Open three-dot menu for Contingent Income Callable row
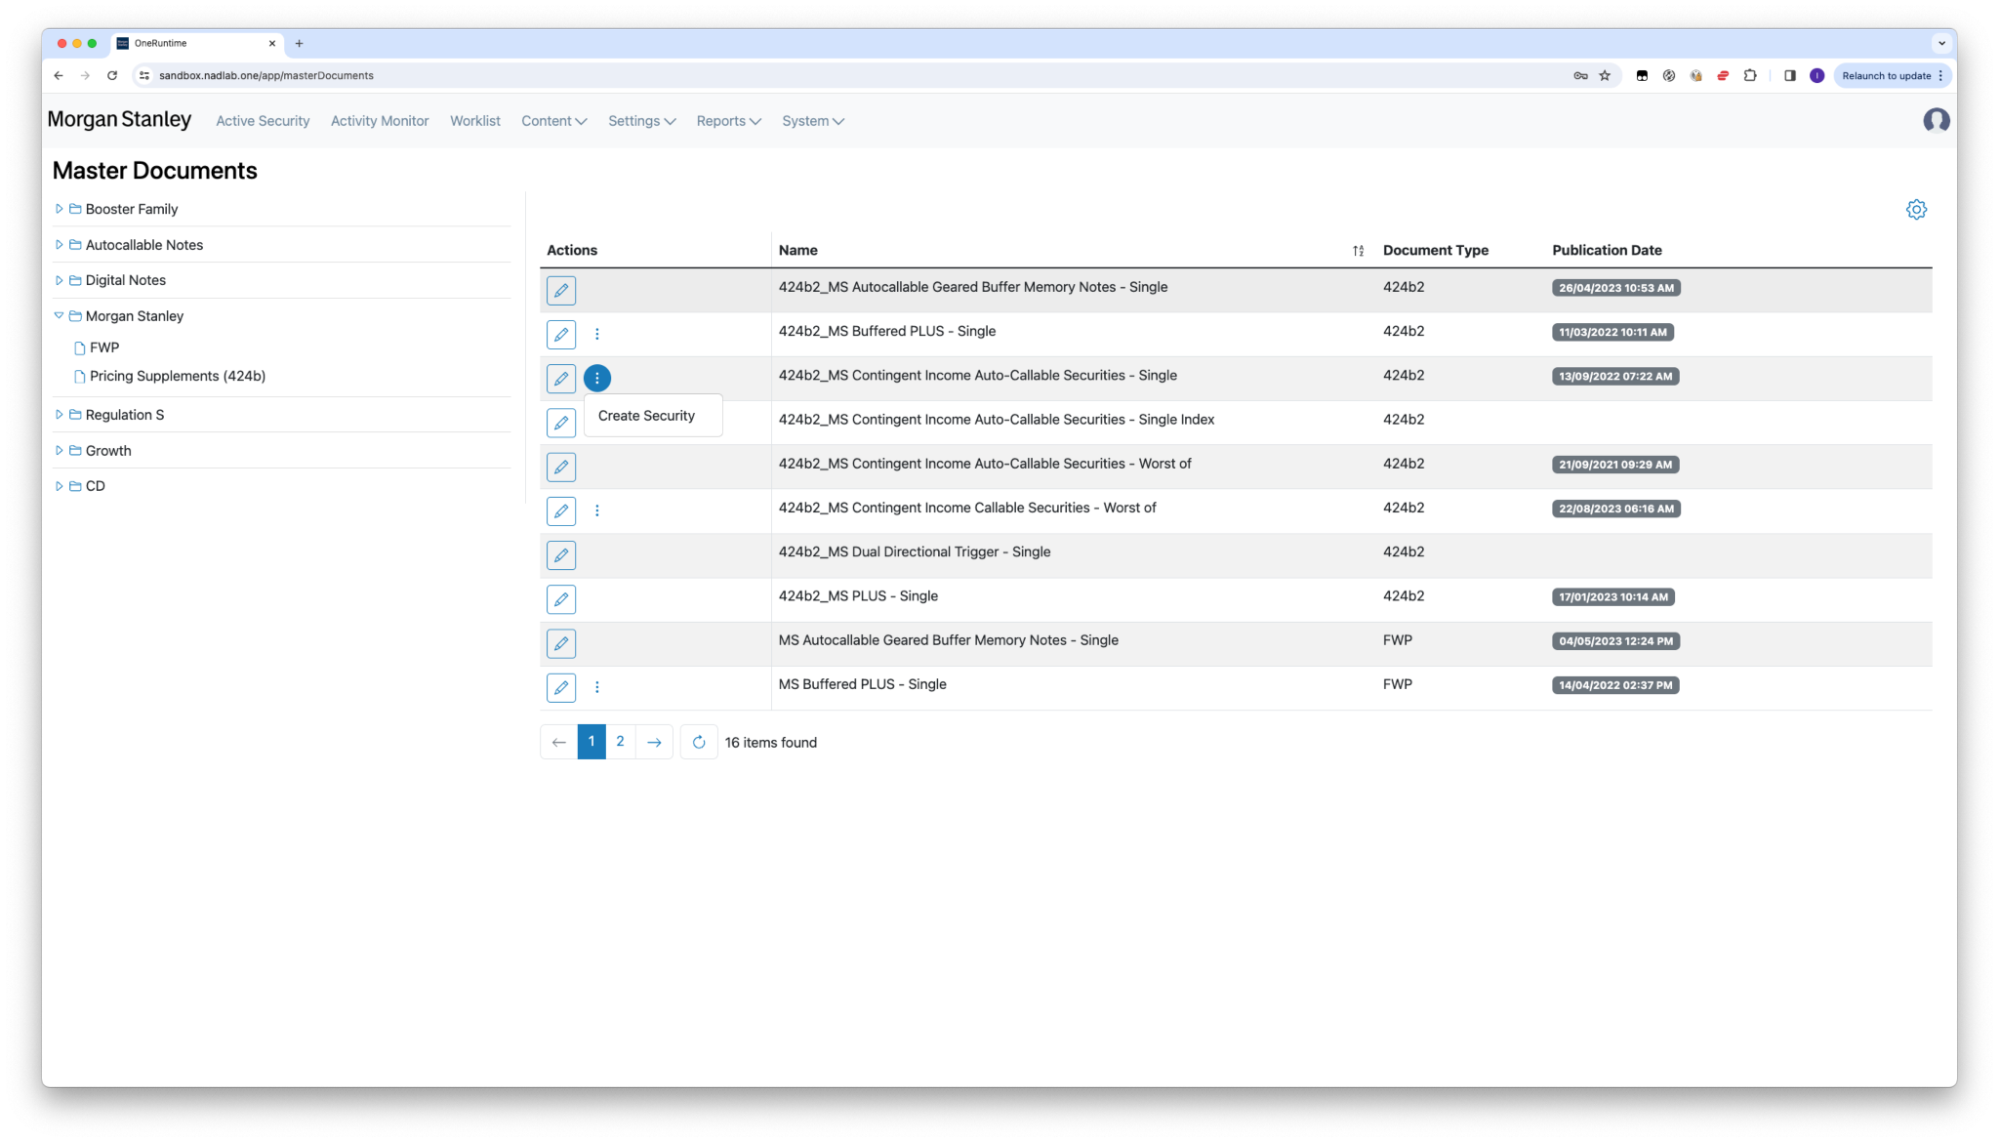This screenshot has width=1999, height=1143. pyautogui.click(x=597, y=511)
